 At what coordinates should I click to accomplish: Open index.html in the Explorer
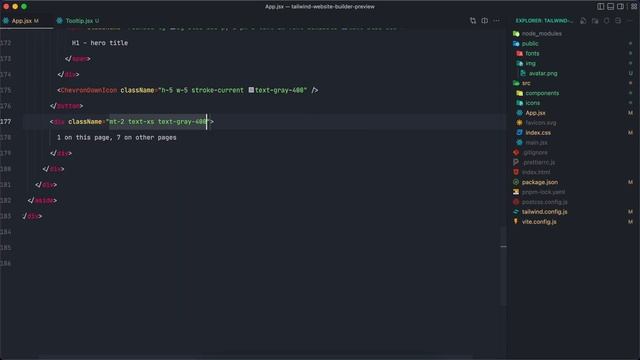pos(536,172)
